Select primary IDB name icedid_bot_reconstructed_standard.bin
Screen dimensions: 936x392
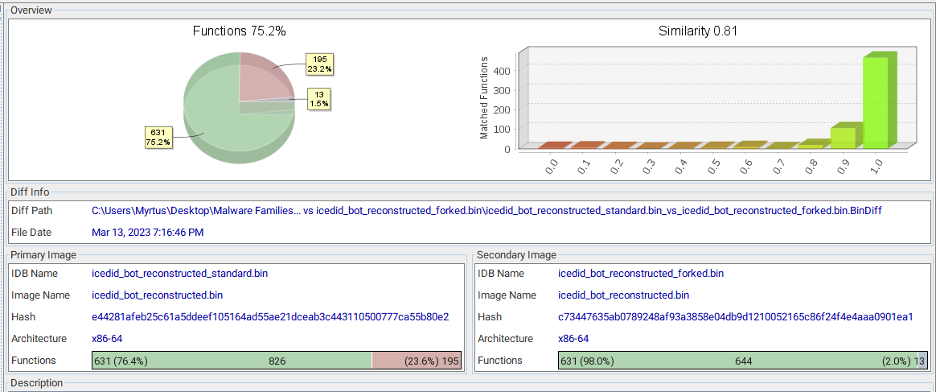pyautogui.click(x=180, y=273)
